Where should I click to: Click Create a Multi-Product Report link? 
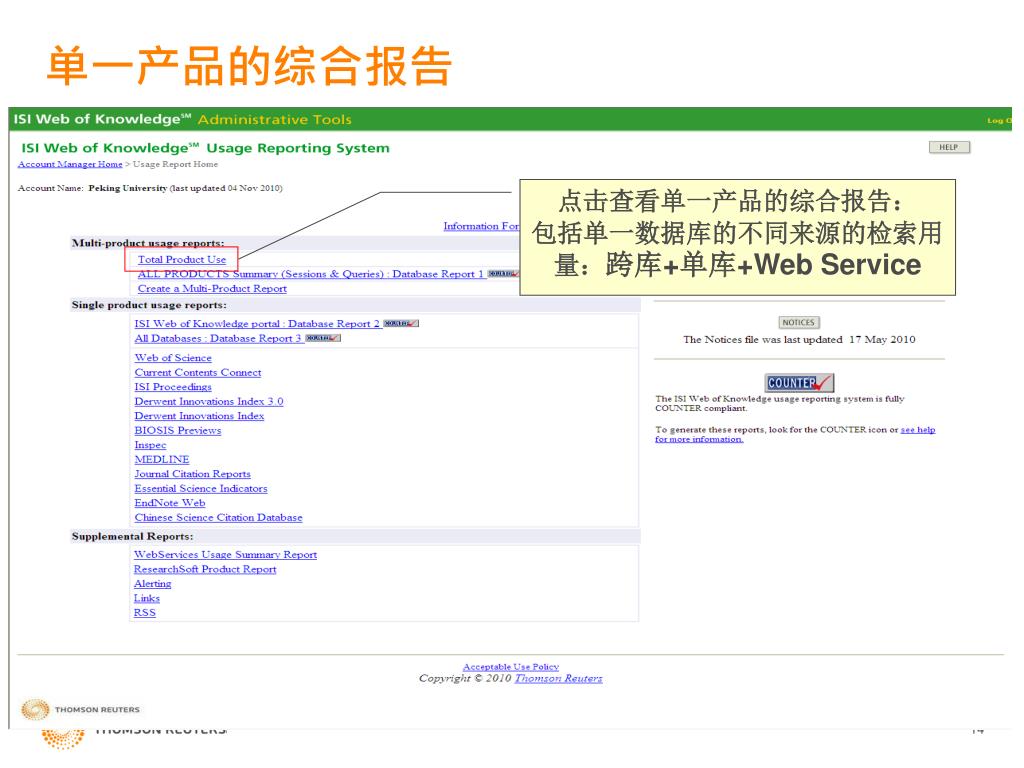point(212,289)
